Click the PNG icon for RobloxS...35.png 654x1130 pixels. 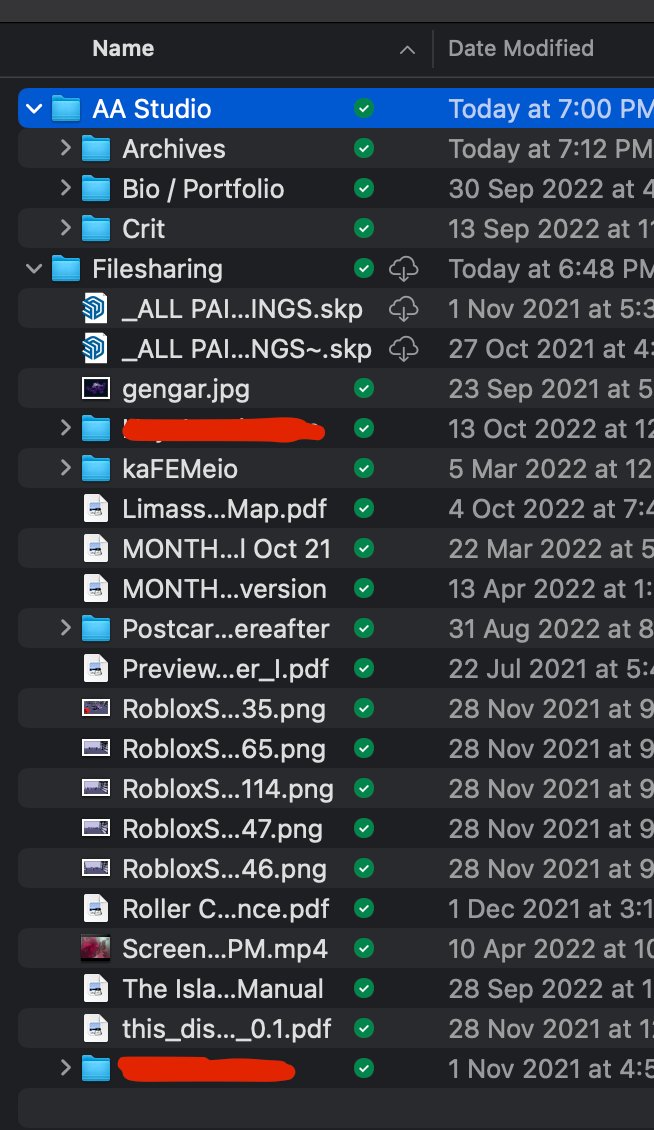click(95, 708)
